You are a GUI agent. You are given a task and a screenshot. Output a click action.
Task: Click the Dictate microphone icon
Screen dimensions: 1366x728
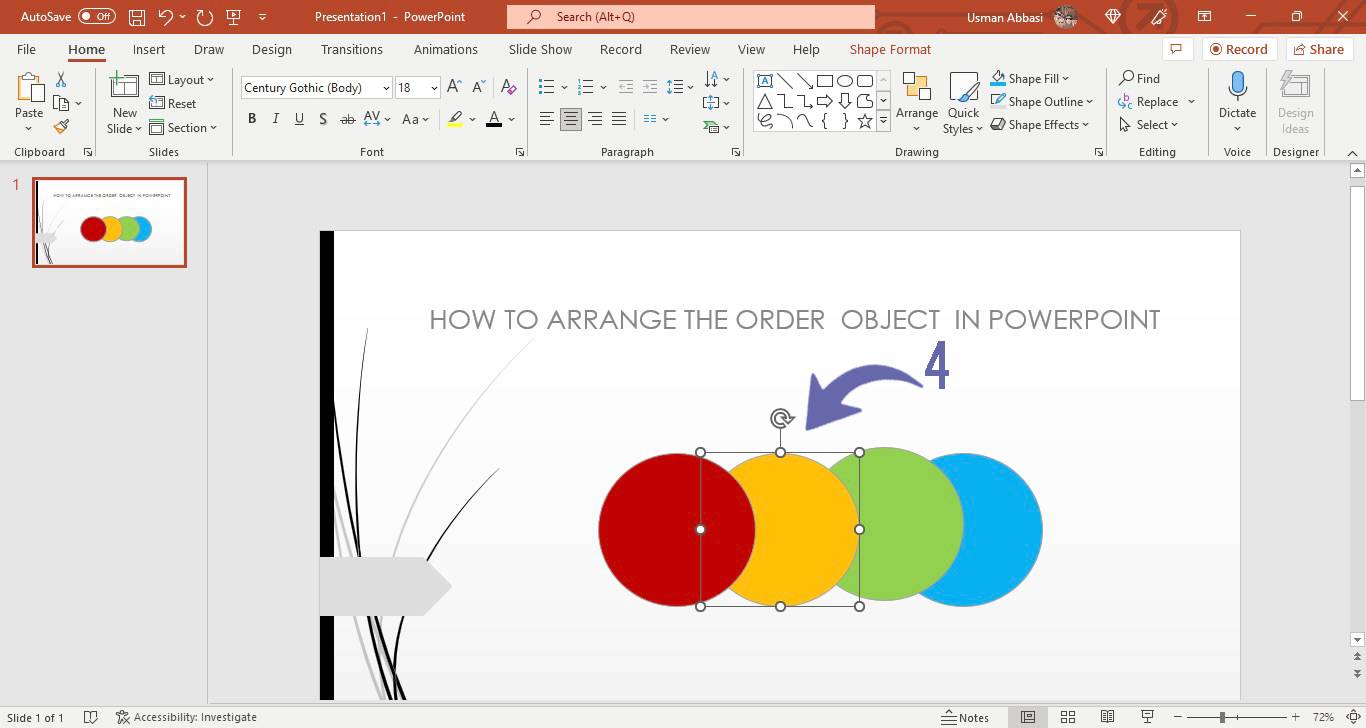click(1237, 87)
